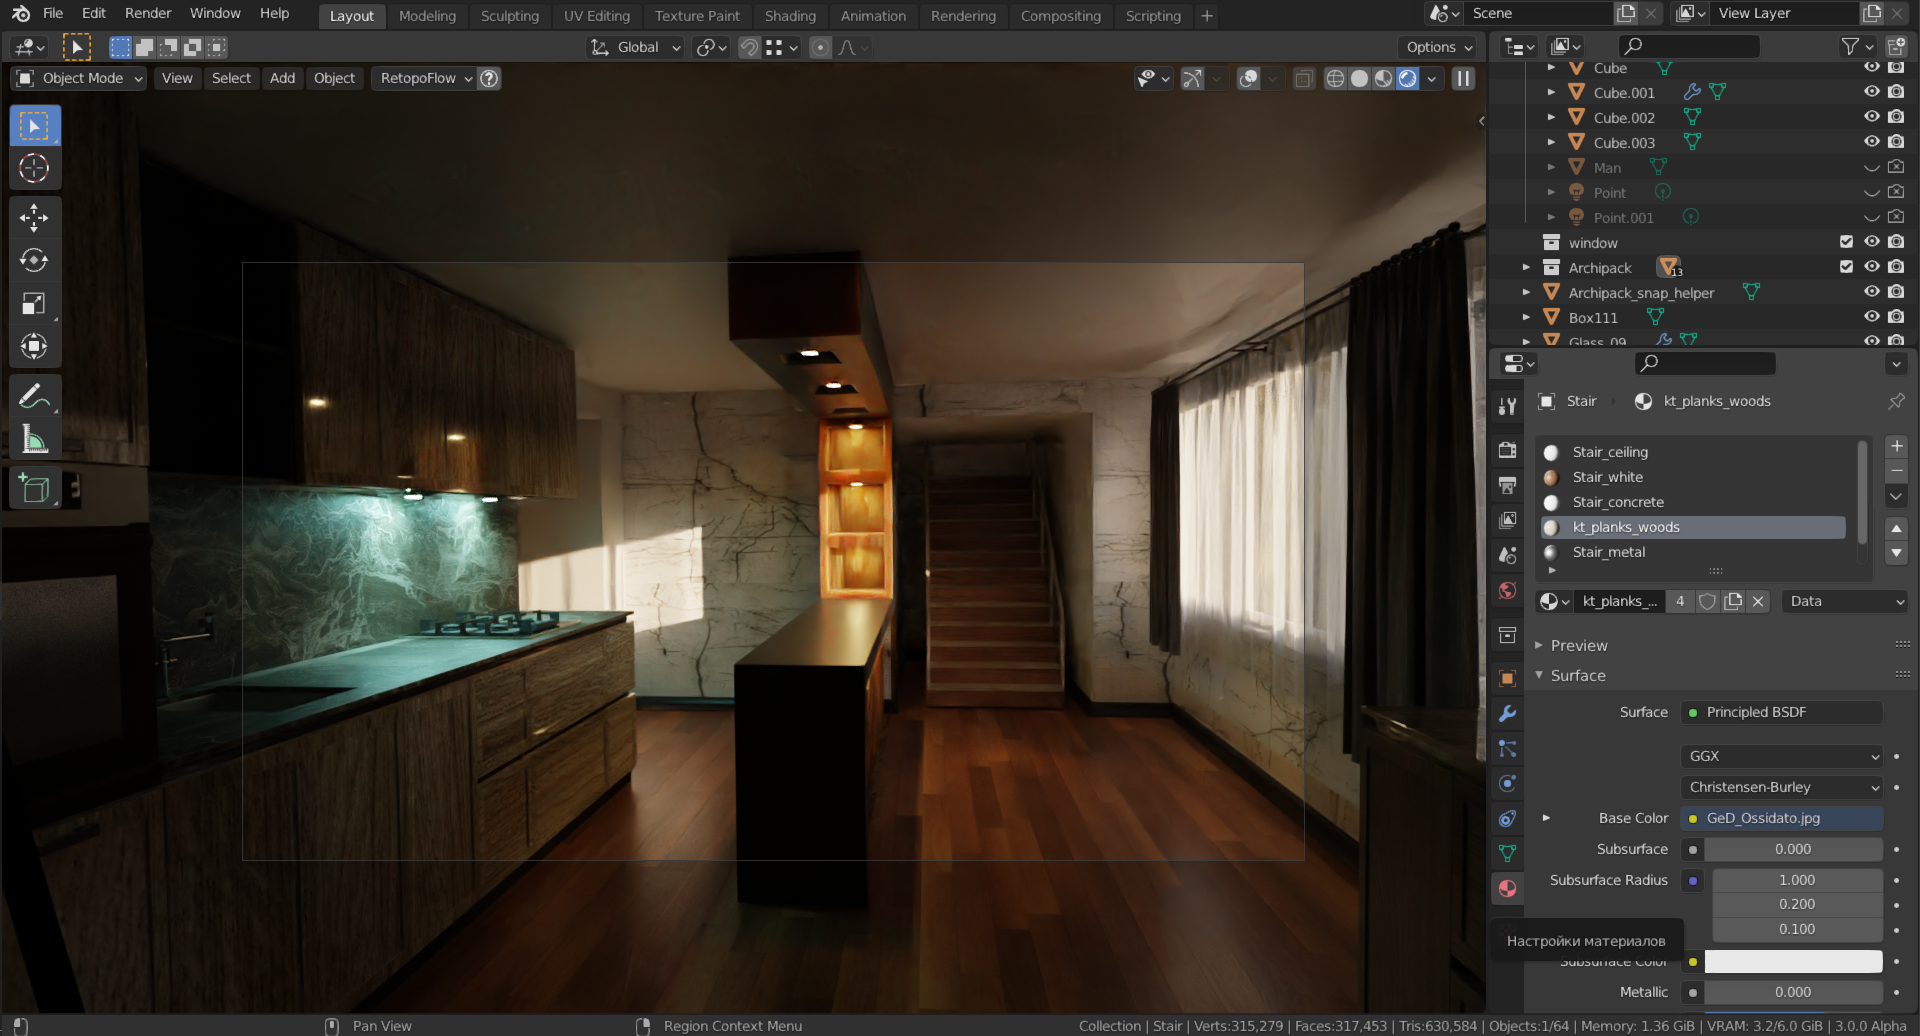
Task: Click the GeD_Ossidato.jpg base color link
Action: [1782, 818]
